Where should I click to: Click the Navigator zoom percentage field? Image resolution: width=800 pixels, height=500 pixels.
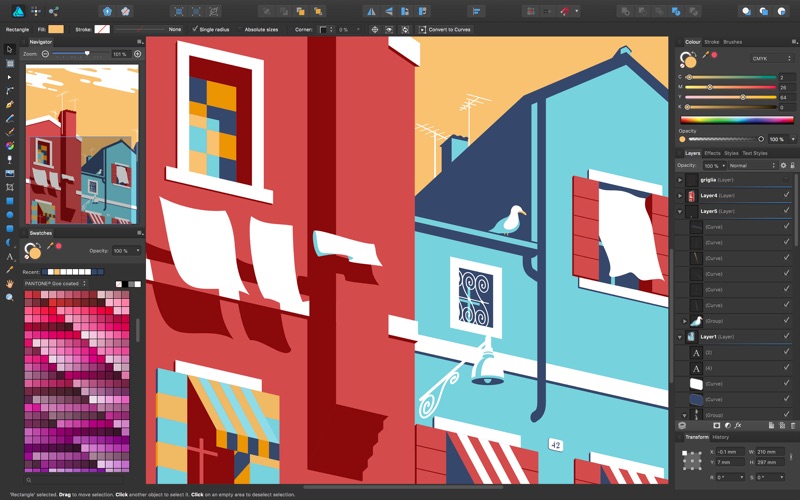tap(120, 54)
